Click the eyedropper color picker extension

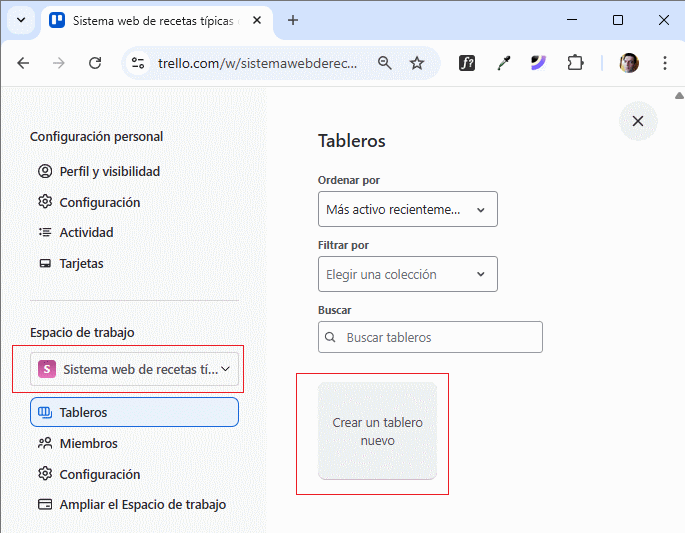[x=504, y=63]
